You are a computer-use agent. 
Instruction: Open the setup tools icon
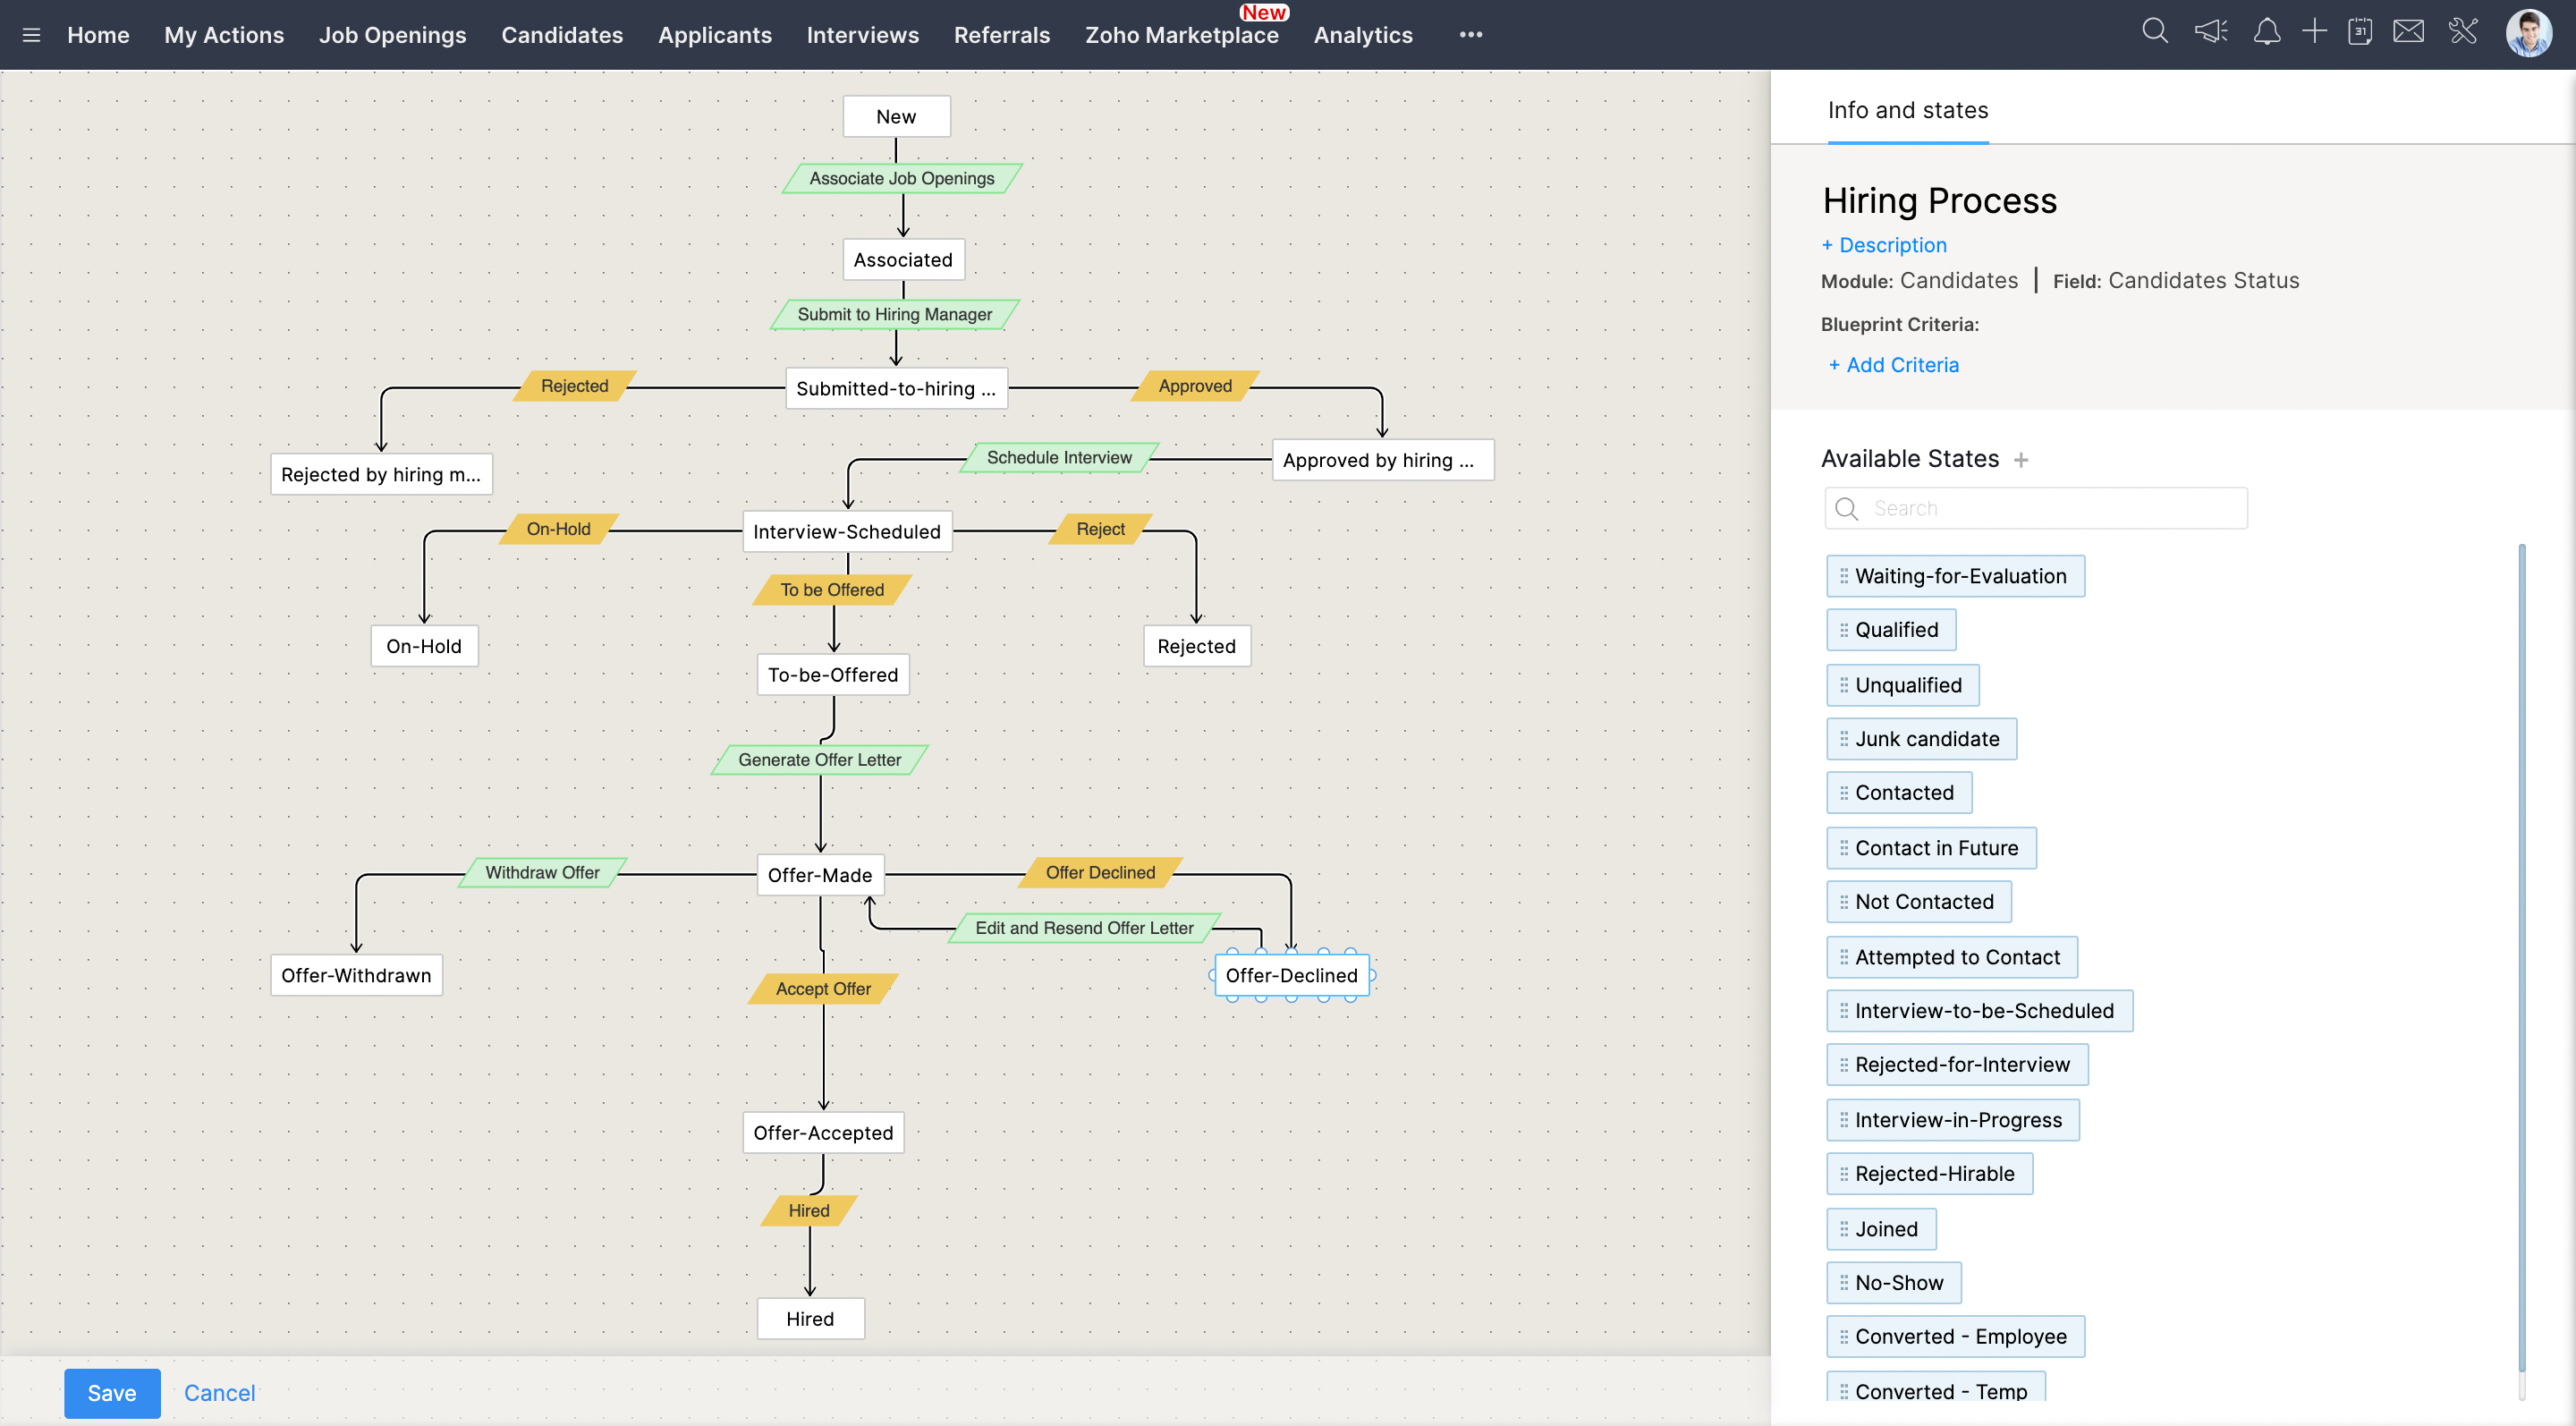point(2463,32)
